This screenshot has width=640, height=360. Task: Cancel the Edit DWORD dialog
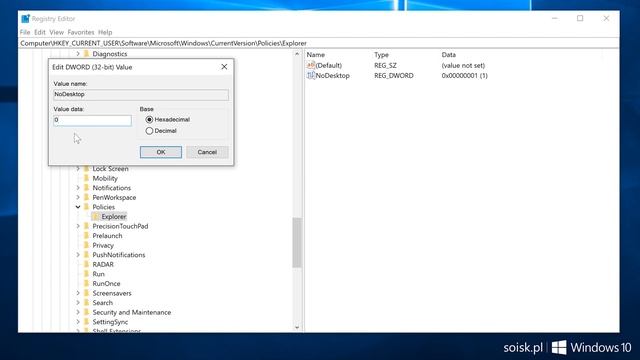pos(207,152)
